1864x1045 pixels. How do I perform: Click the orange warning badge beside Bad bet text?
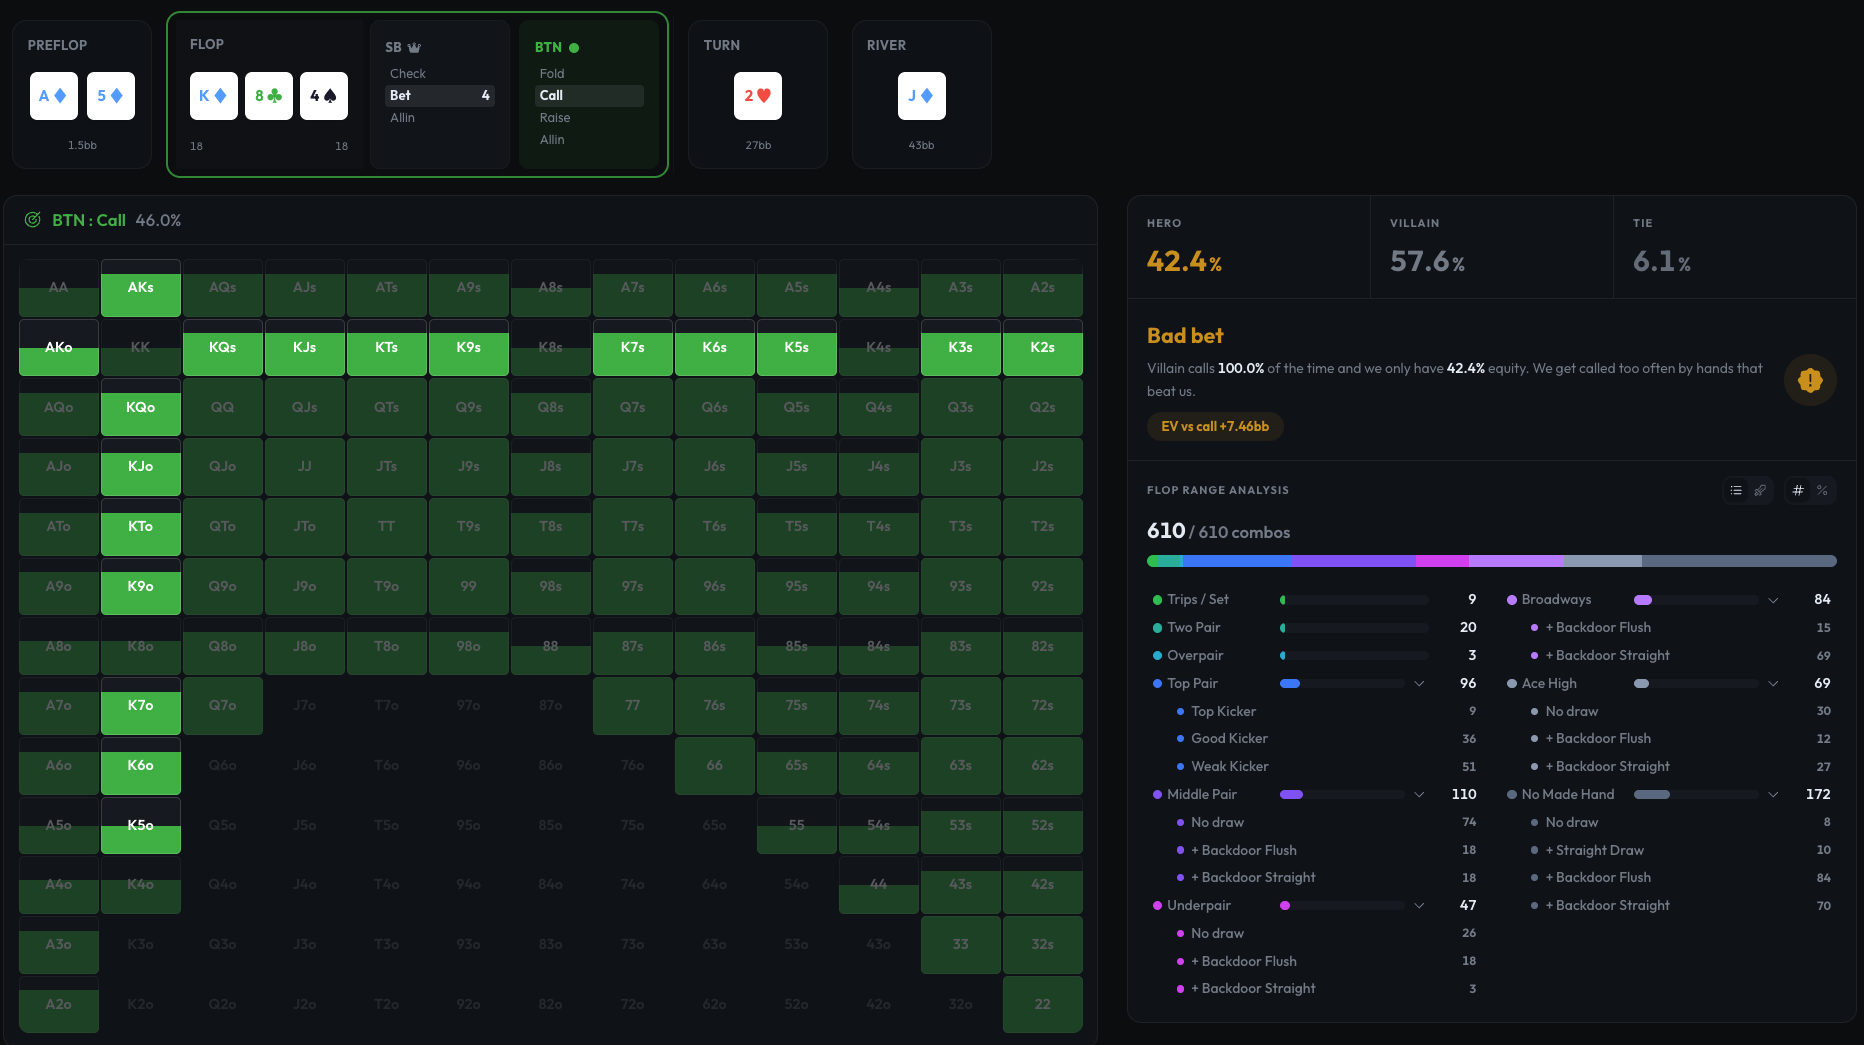pyautogui.click(x=1810, y=380)
